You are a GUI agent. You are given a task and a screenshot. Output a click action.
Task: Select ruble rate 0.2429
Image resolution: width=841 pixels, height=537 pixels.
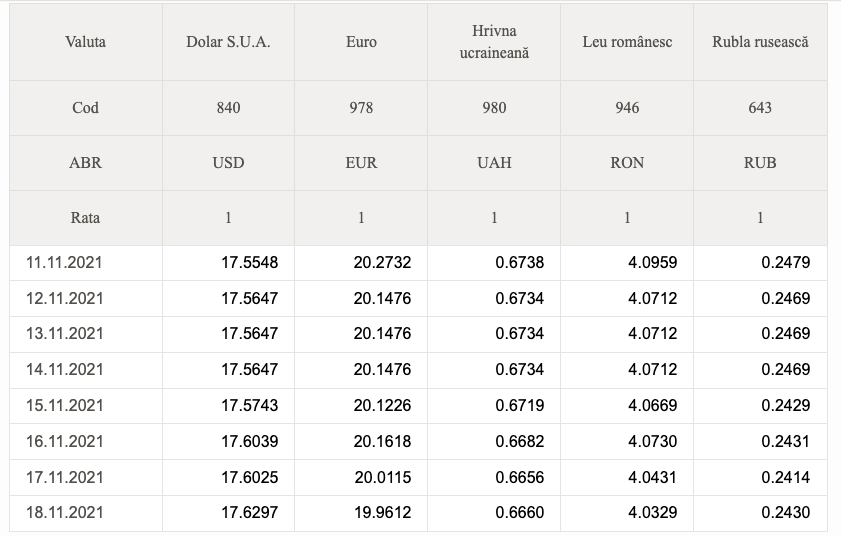[x=785, y=405]
